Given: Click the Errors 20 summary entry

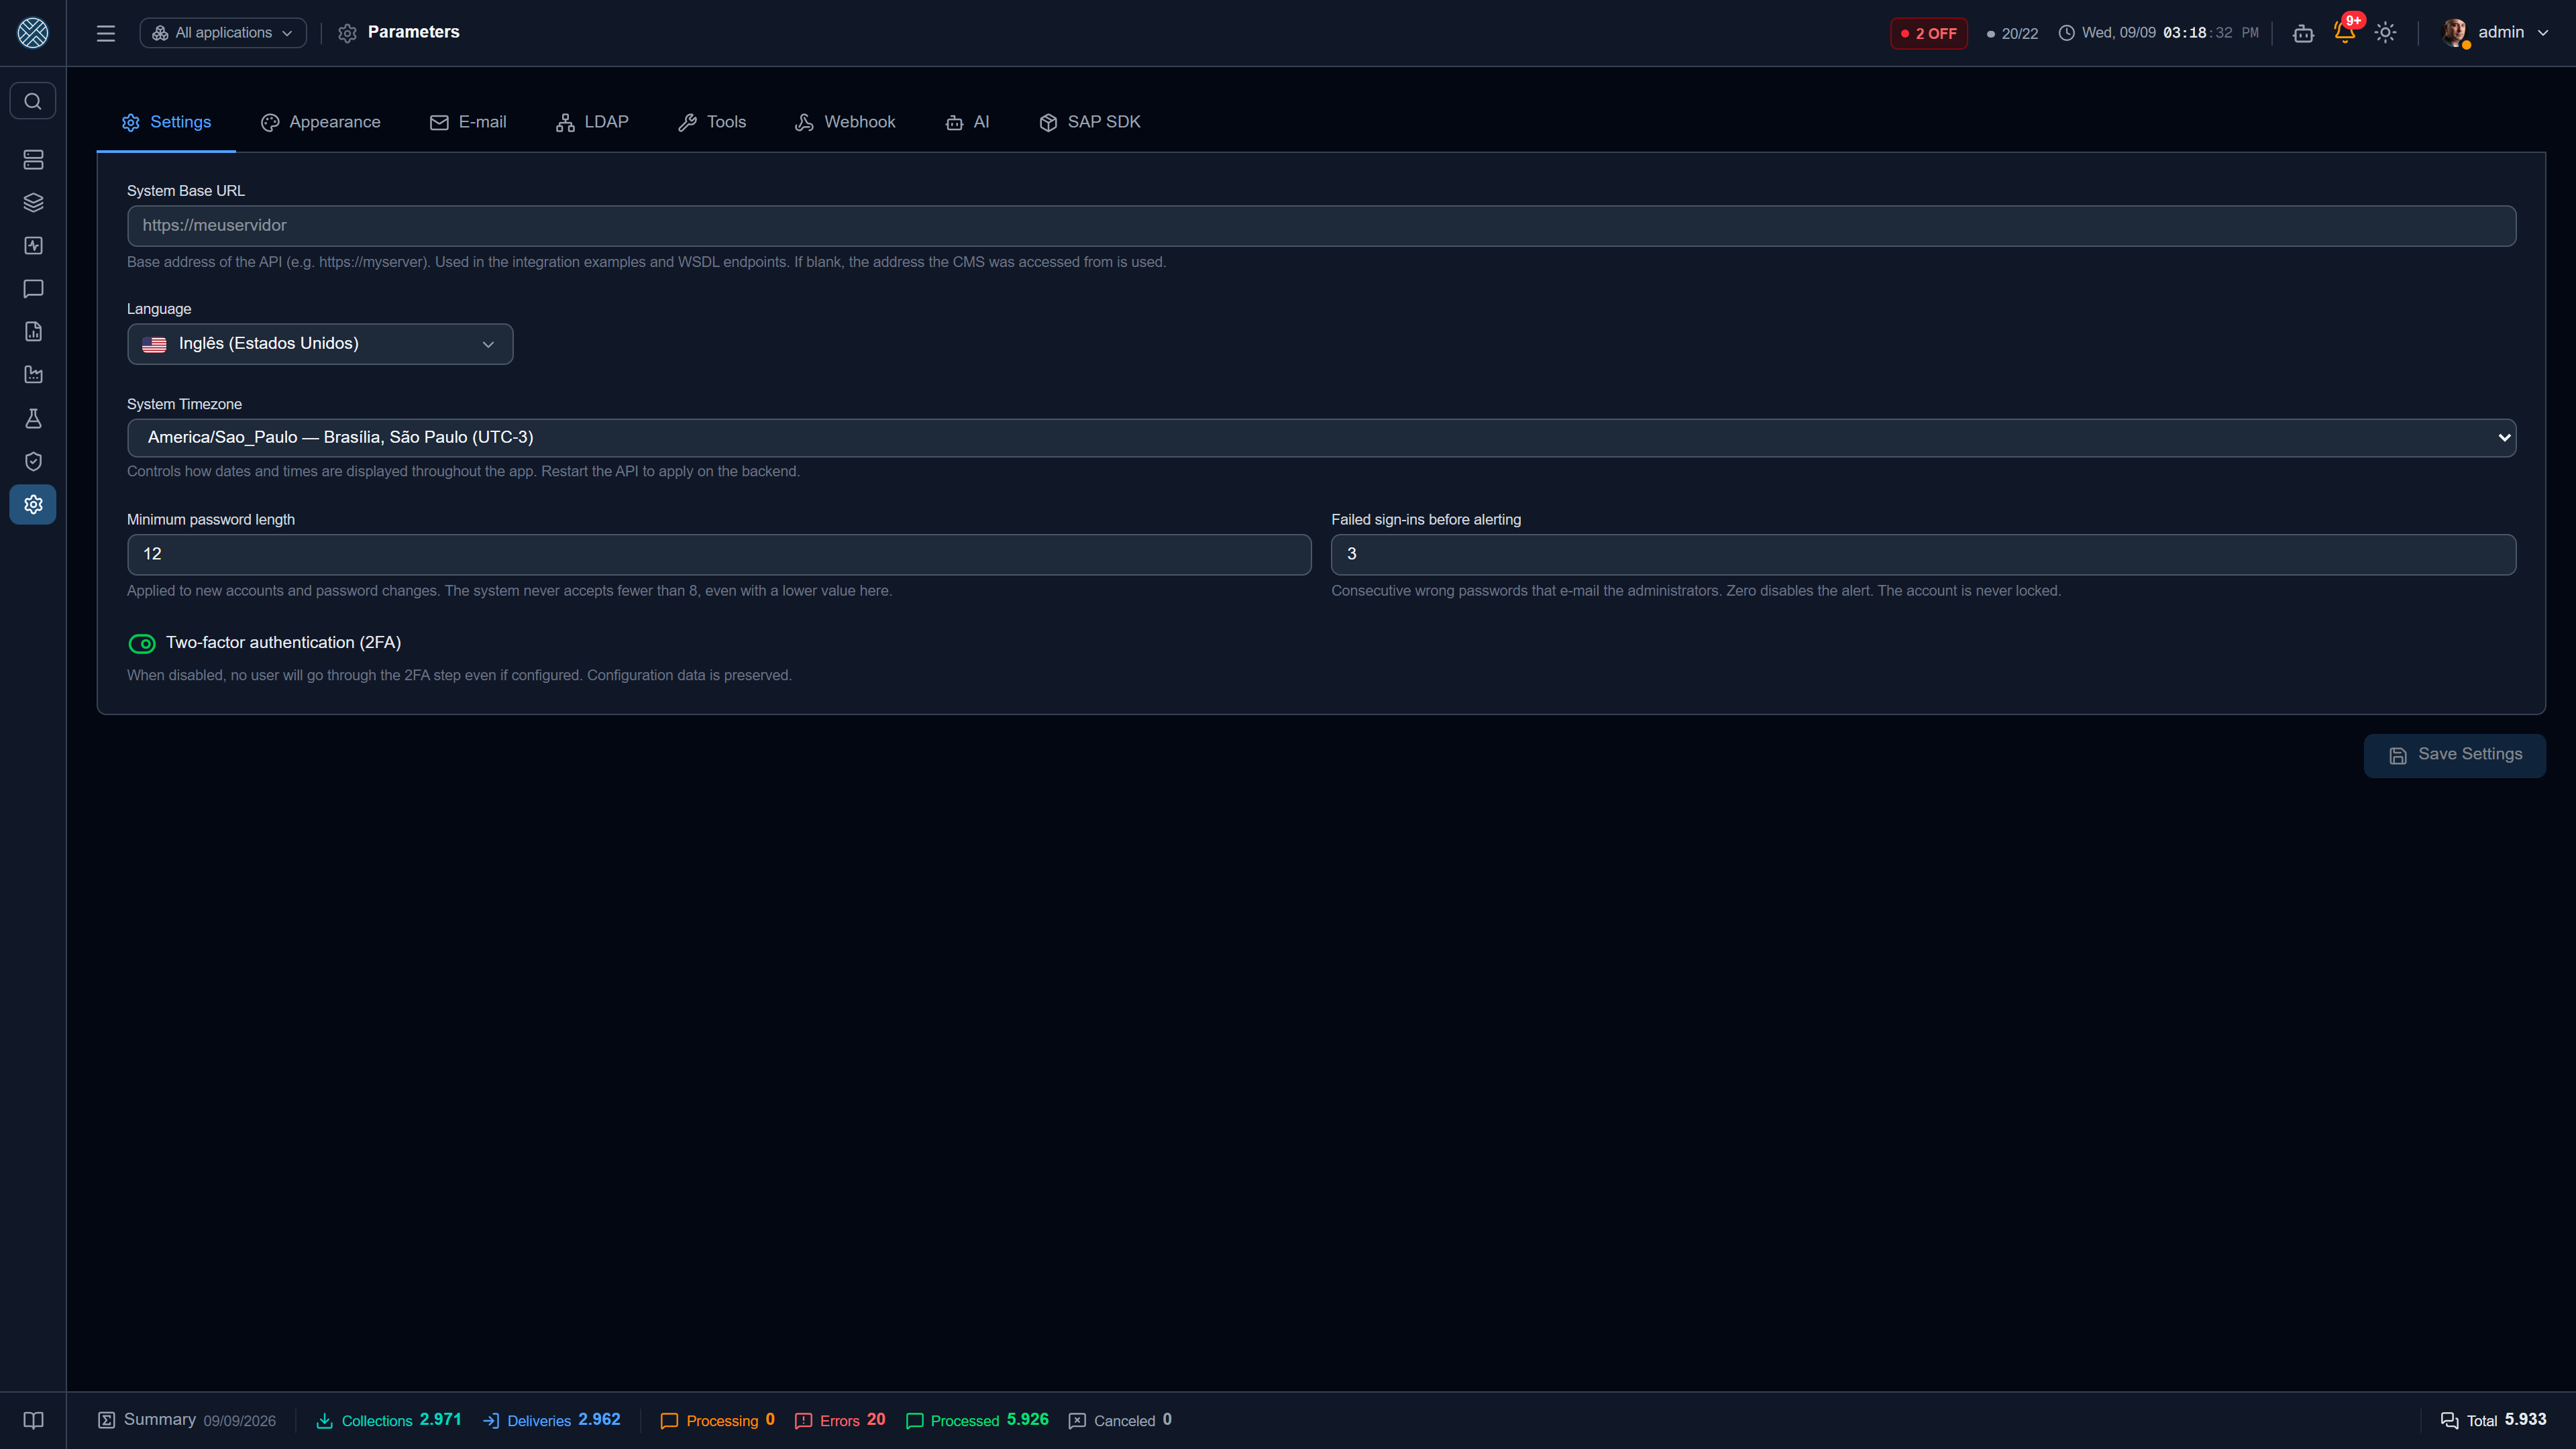Looking at the screenshot, I should tap(840, 1420).
